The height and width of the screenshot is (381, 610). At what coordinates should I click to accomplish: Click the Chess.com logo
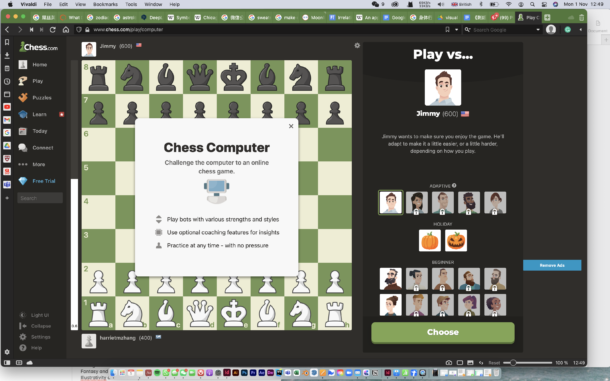click(39, 47)
